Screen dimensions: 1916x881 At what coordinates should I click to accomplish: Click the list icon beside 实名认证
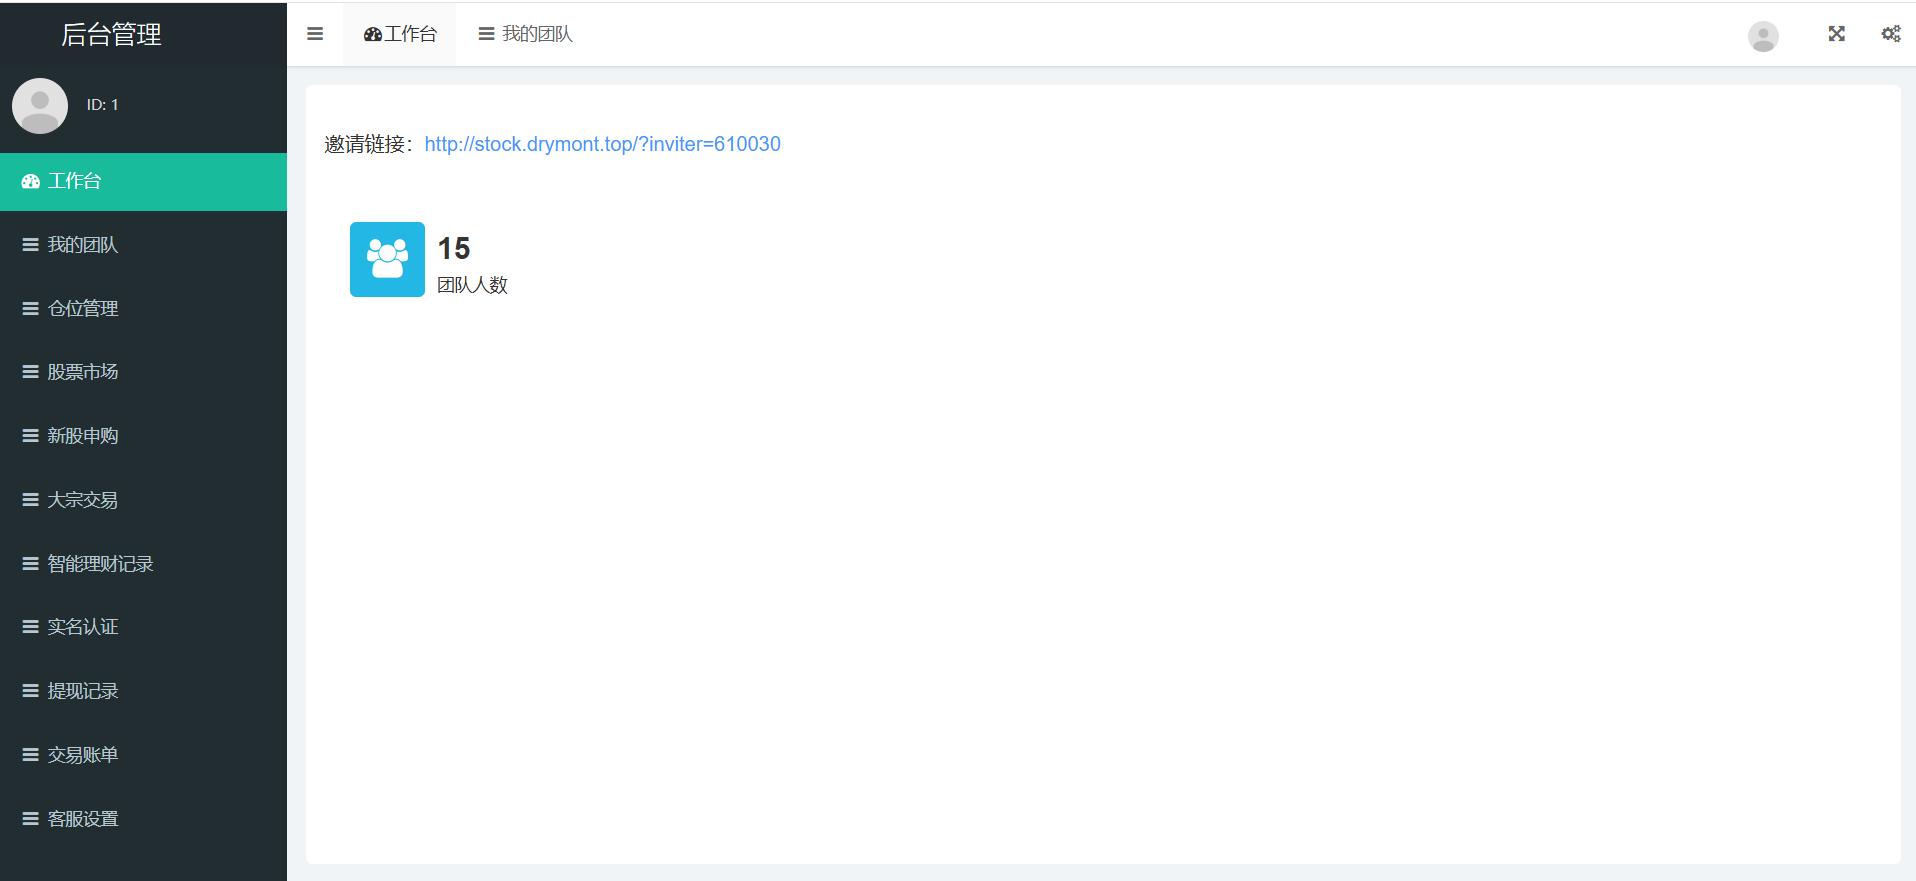pos(31,627)
